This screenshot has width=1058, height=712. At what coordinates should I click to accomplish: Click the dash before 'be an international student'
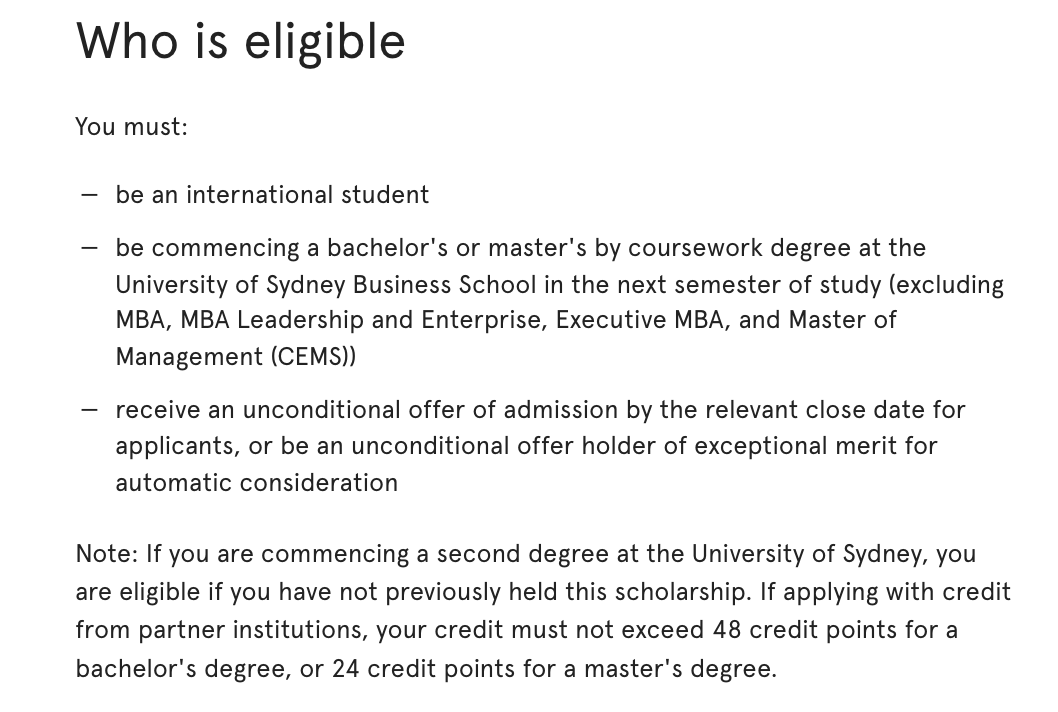pyautogui.click(x=89, y=196)
